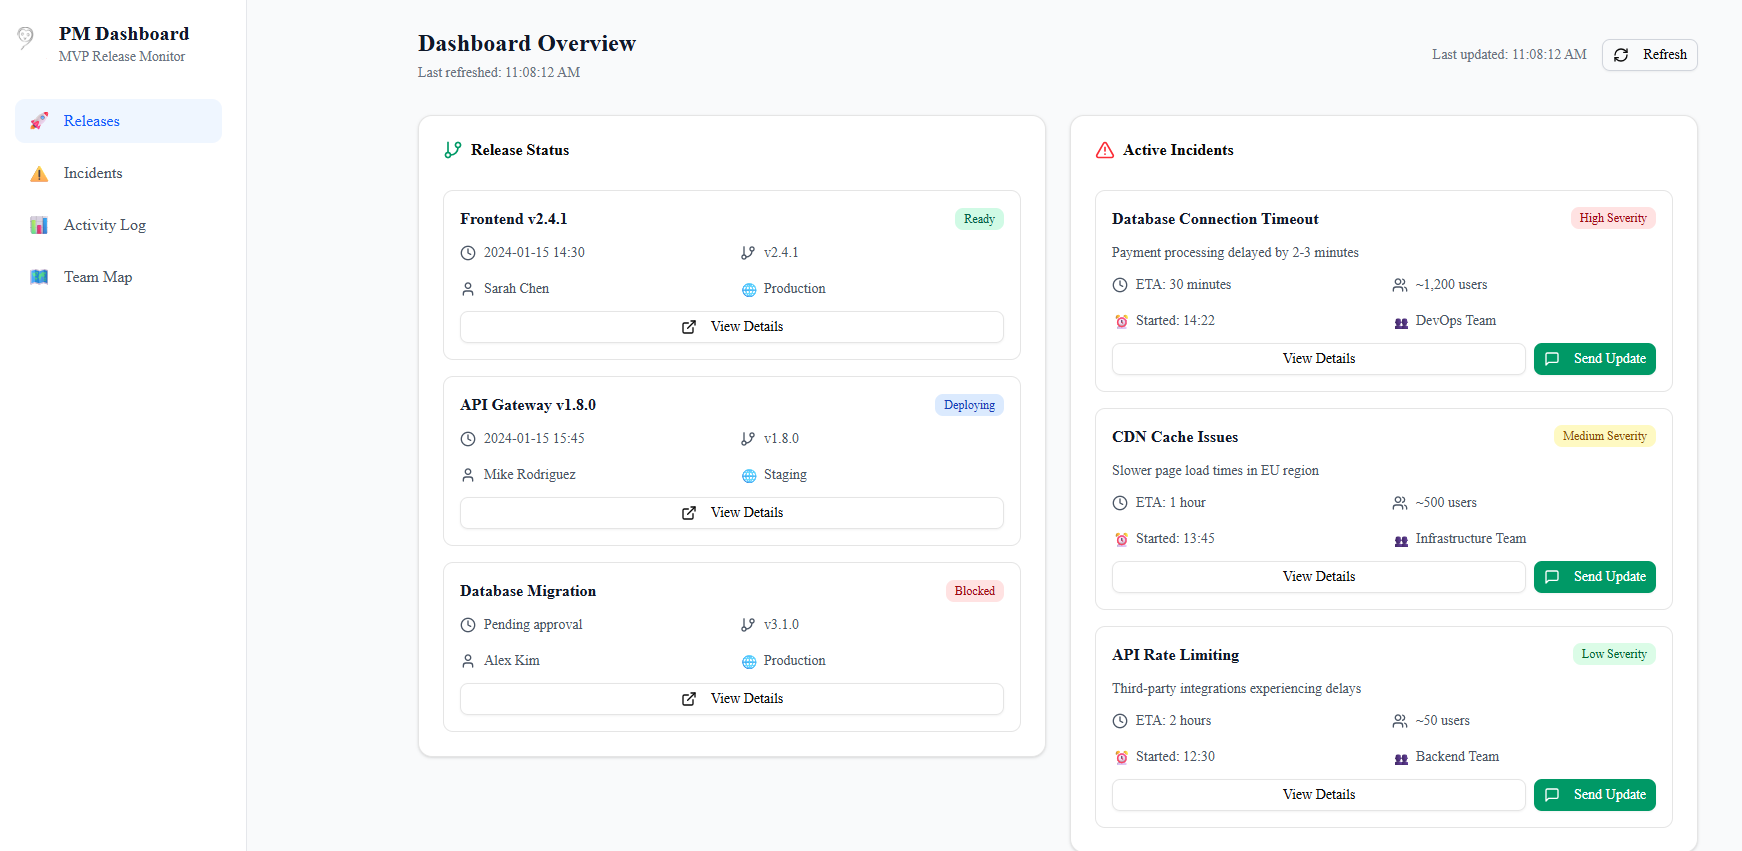
Task: Click the team icon next to Infrastructure Team
Action: (x=1401, y=541)
